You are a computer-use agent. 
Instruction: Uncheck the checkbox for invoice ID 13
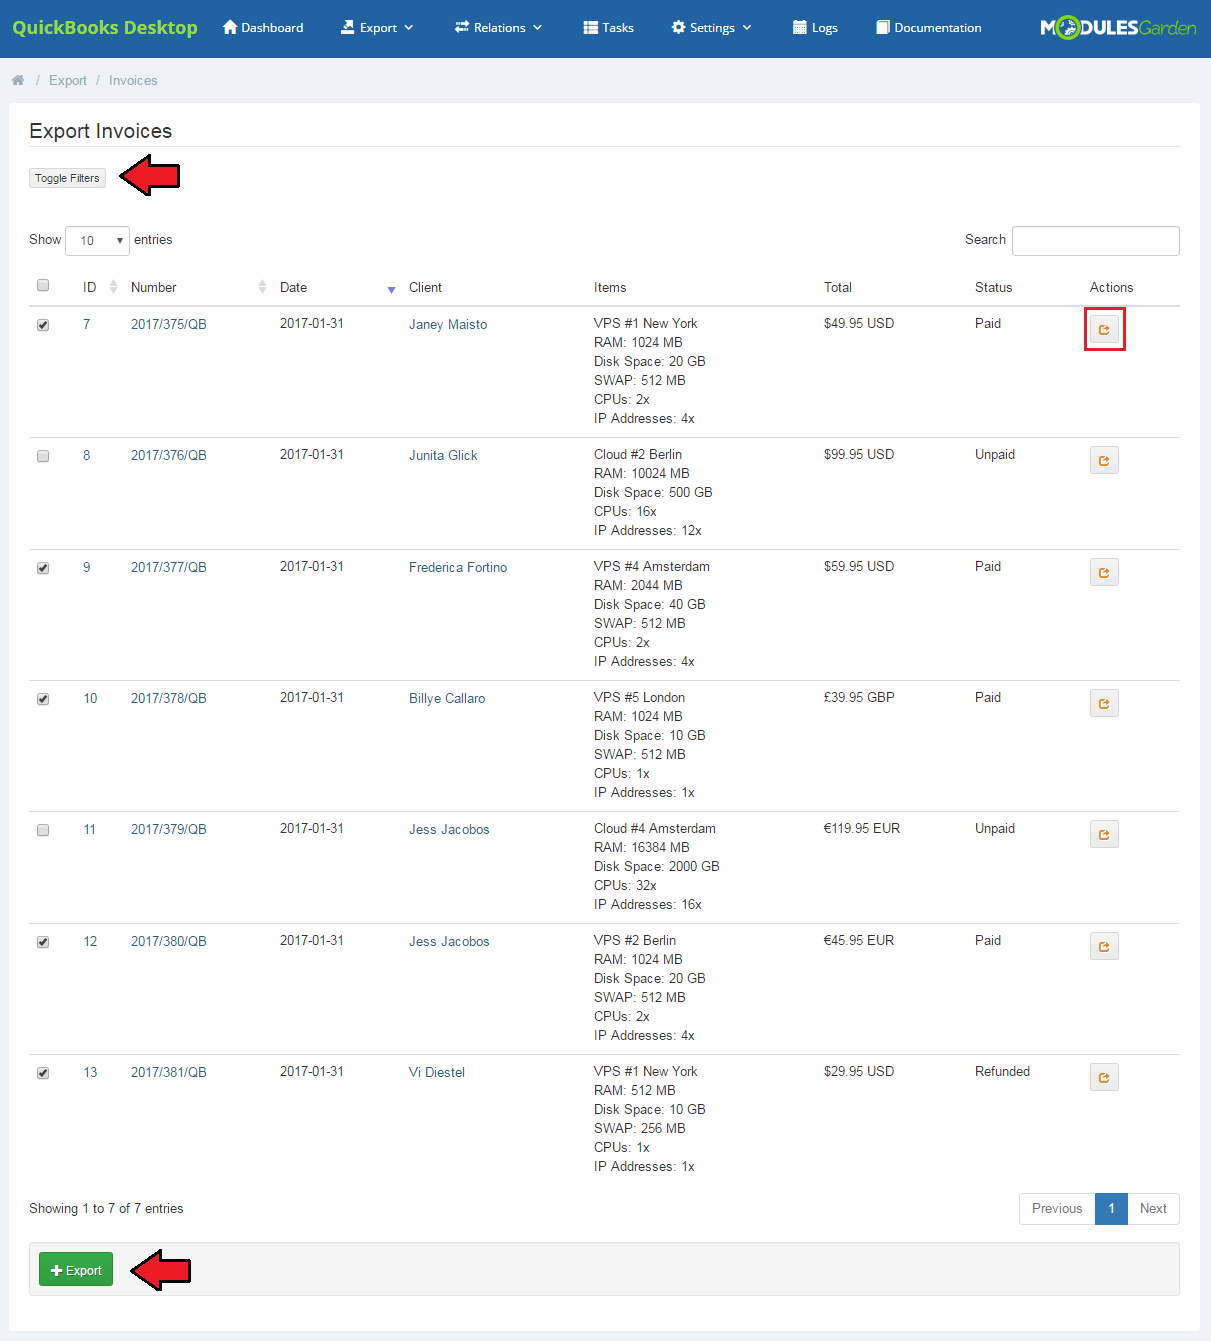[43, 1073]
